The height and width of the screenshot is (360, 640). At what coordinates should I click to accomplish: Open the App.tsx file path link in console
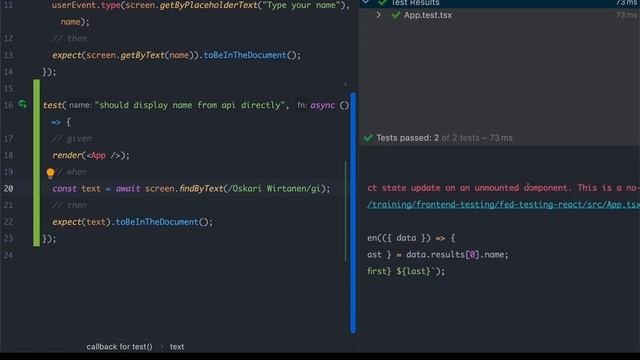click(x=503, y=204)
